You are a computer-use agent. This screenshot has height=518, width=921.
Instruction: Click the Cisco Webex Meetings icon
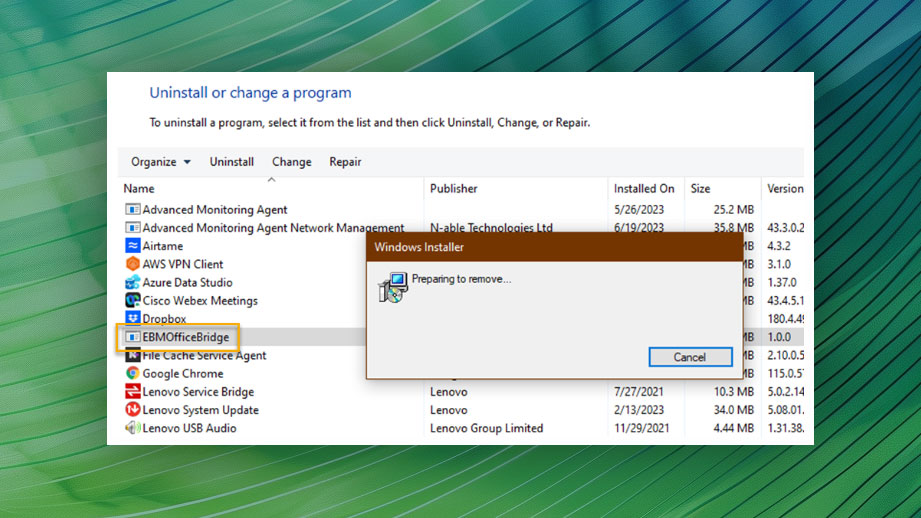tap(133, 301)
